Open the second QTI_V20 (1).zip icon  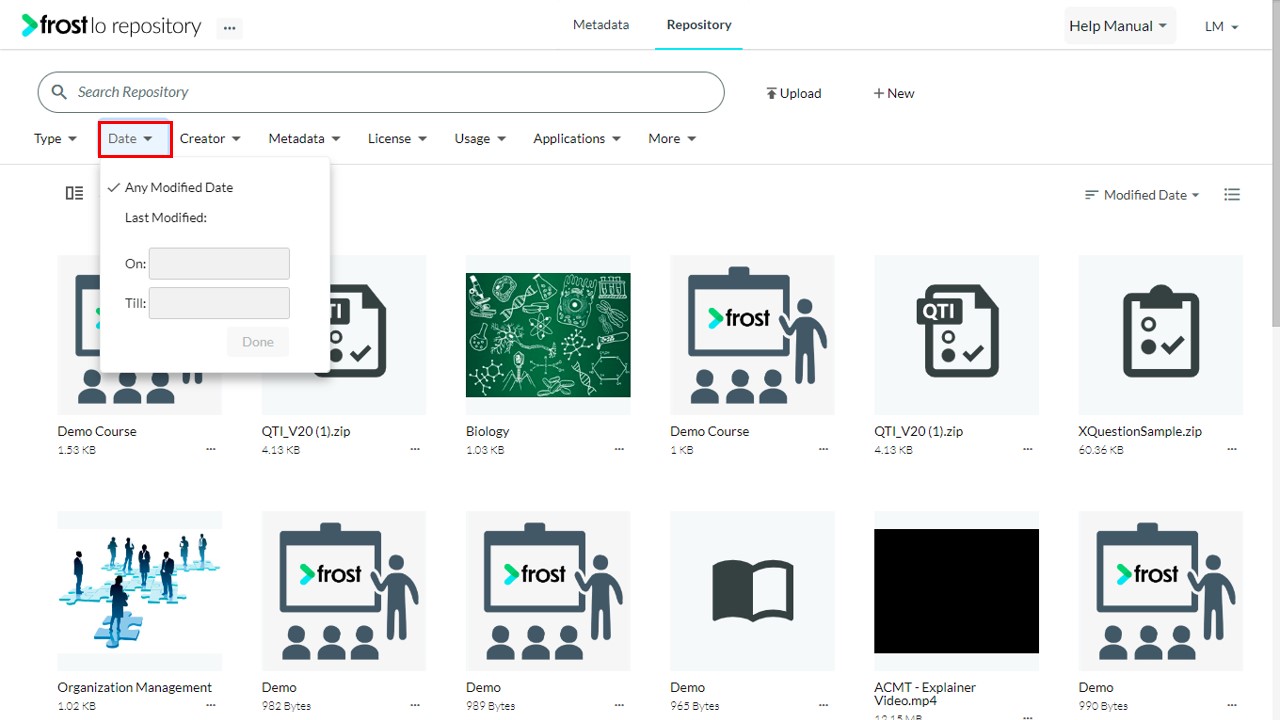tap(956, 335)
